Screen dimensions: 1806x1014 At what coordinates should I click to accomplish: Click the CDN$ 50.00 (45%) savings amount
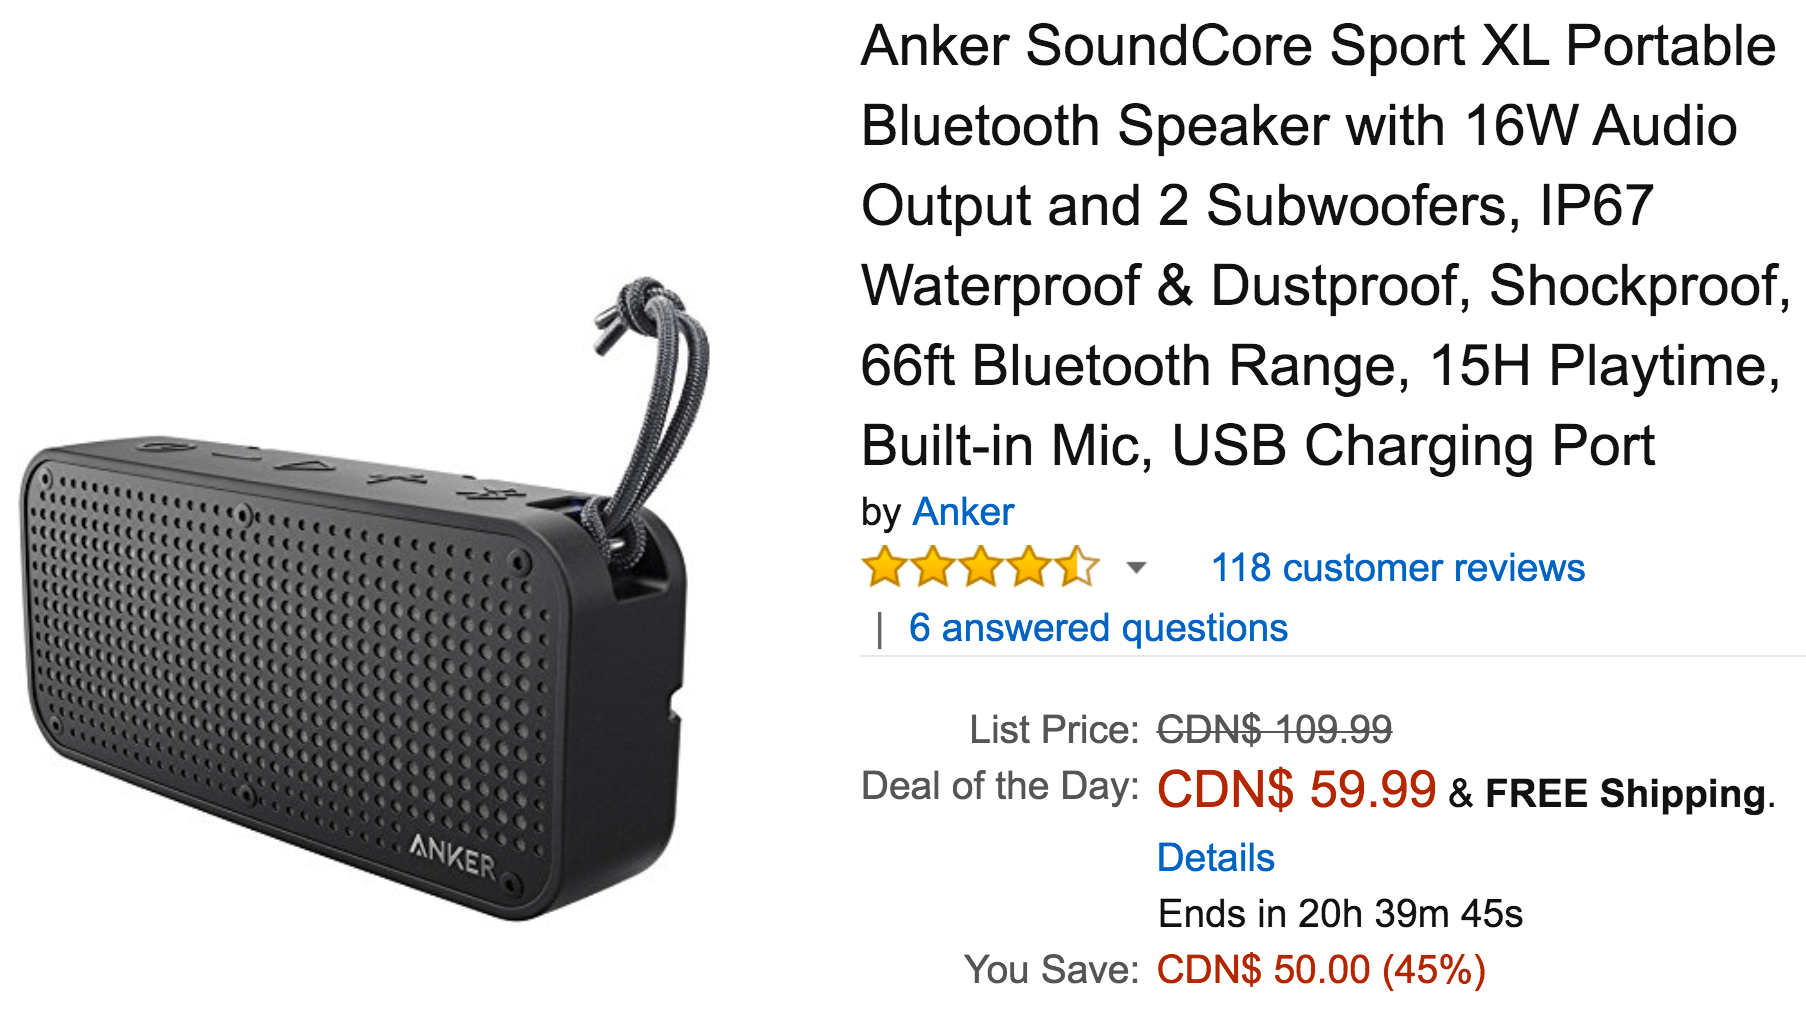click(x=1321, y=970)
